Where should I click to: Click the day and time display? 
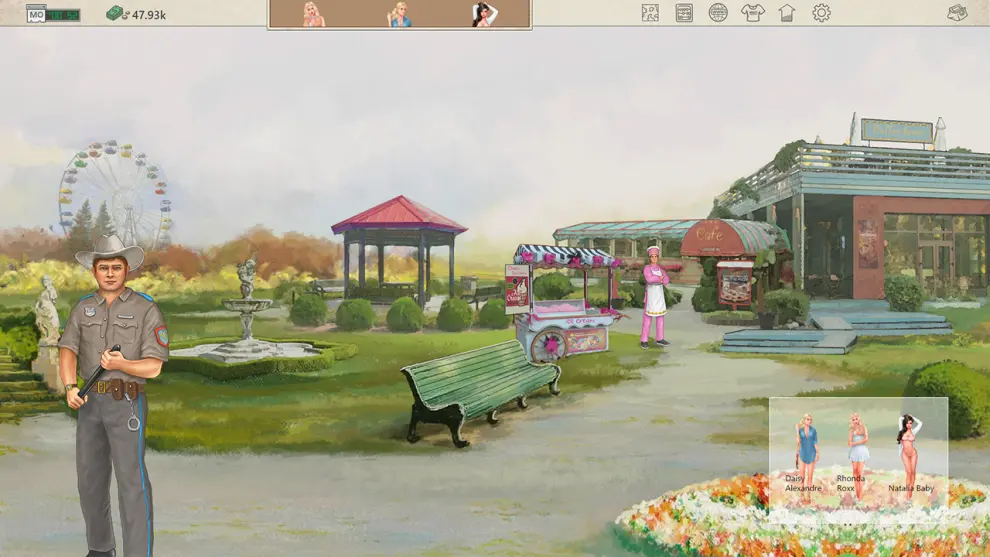click(52, 15)
